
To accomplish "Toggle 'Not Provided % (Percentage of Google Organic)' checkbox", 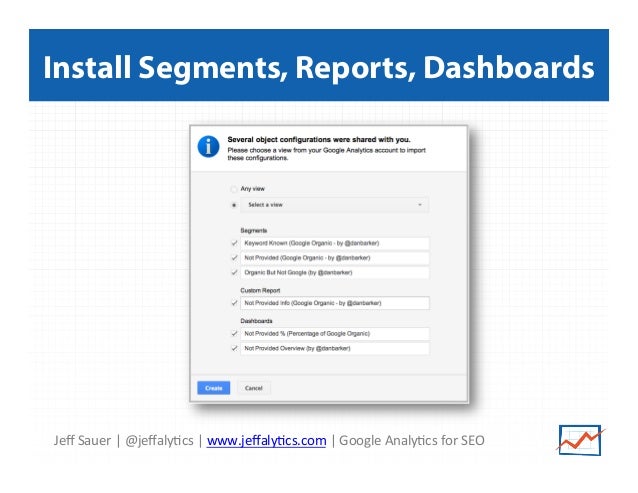I will point(234,334).
